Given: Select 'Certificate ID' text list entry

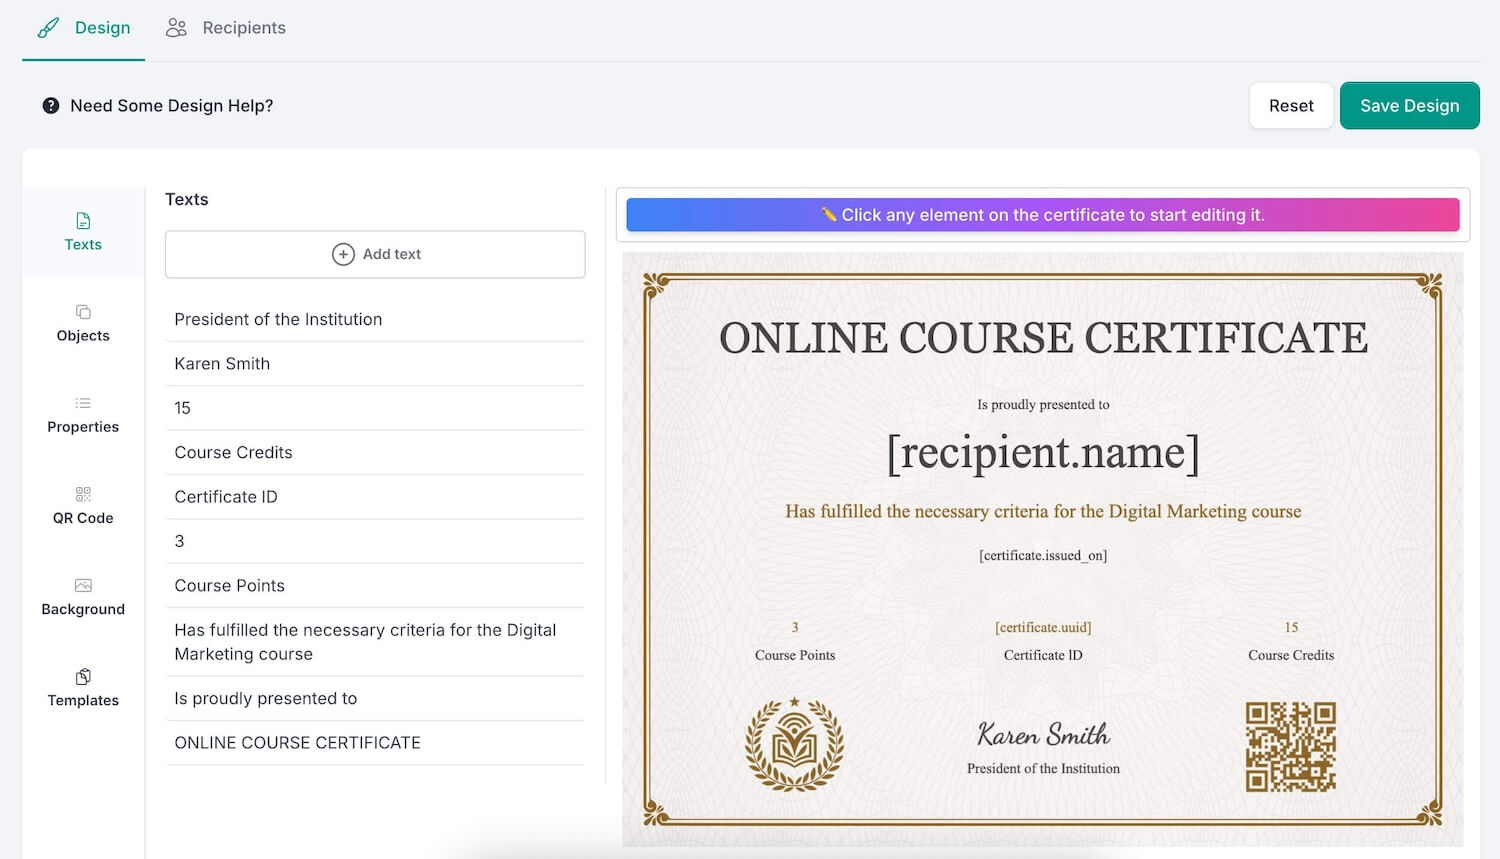Looking at the screenshot, I should 226,497.
